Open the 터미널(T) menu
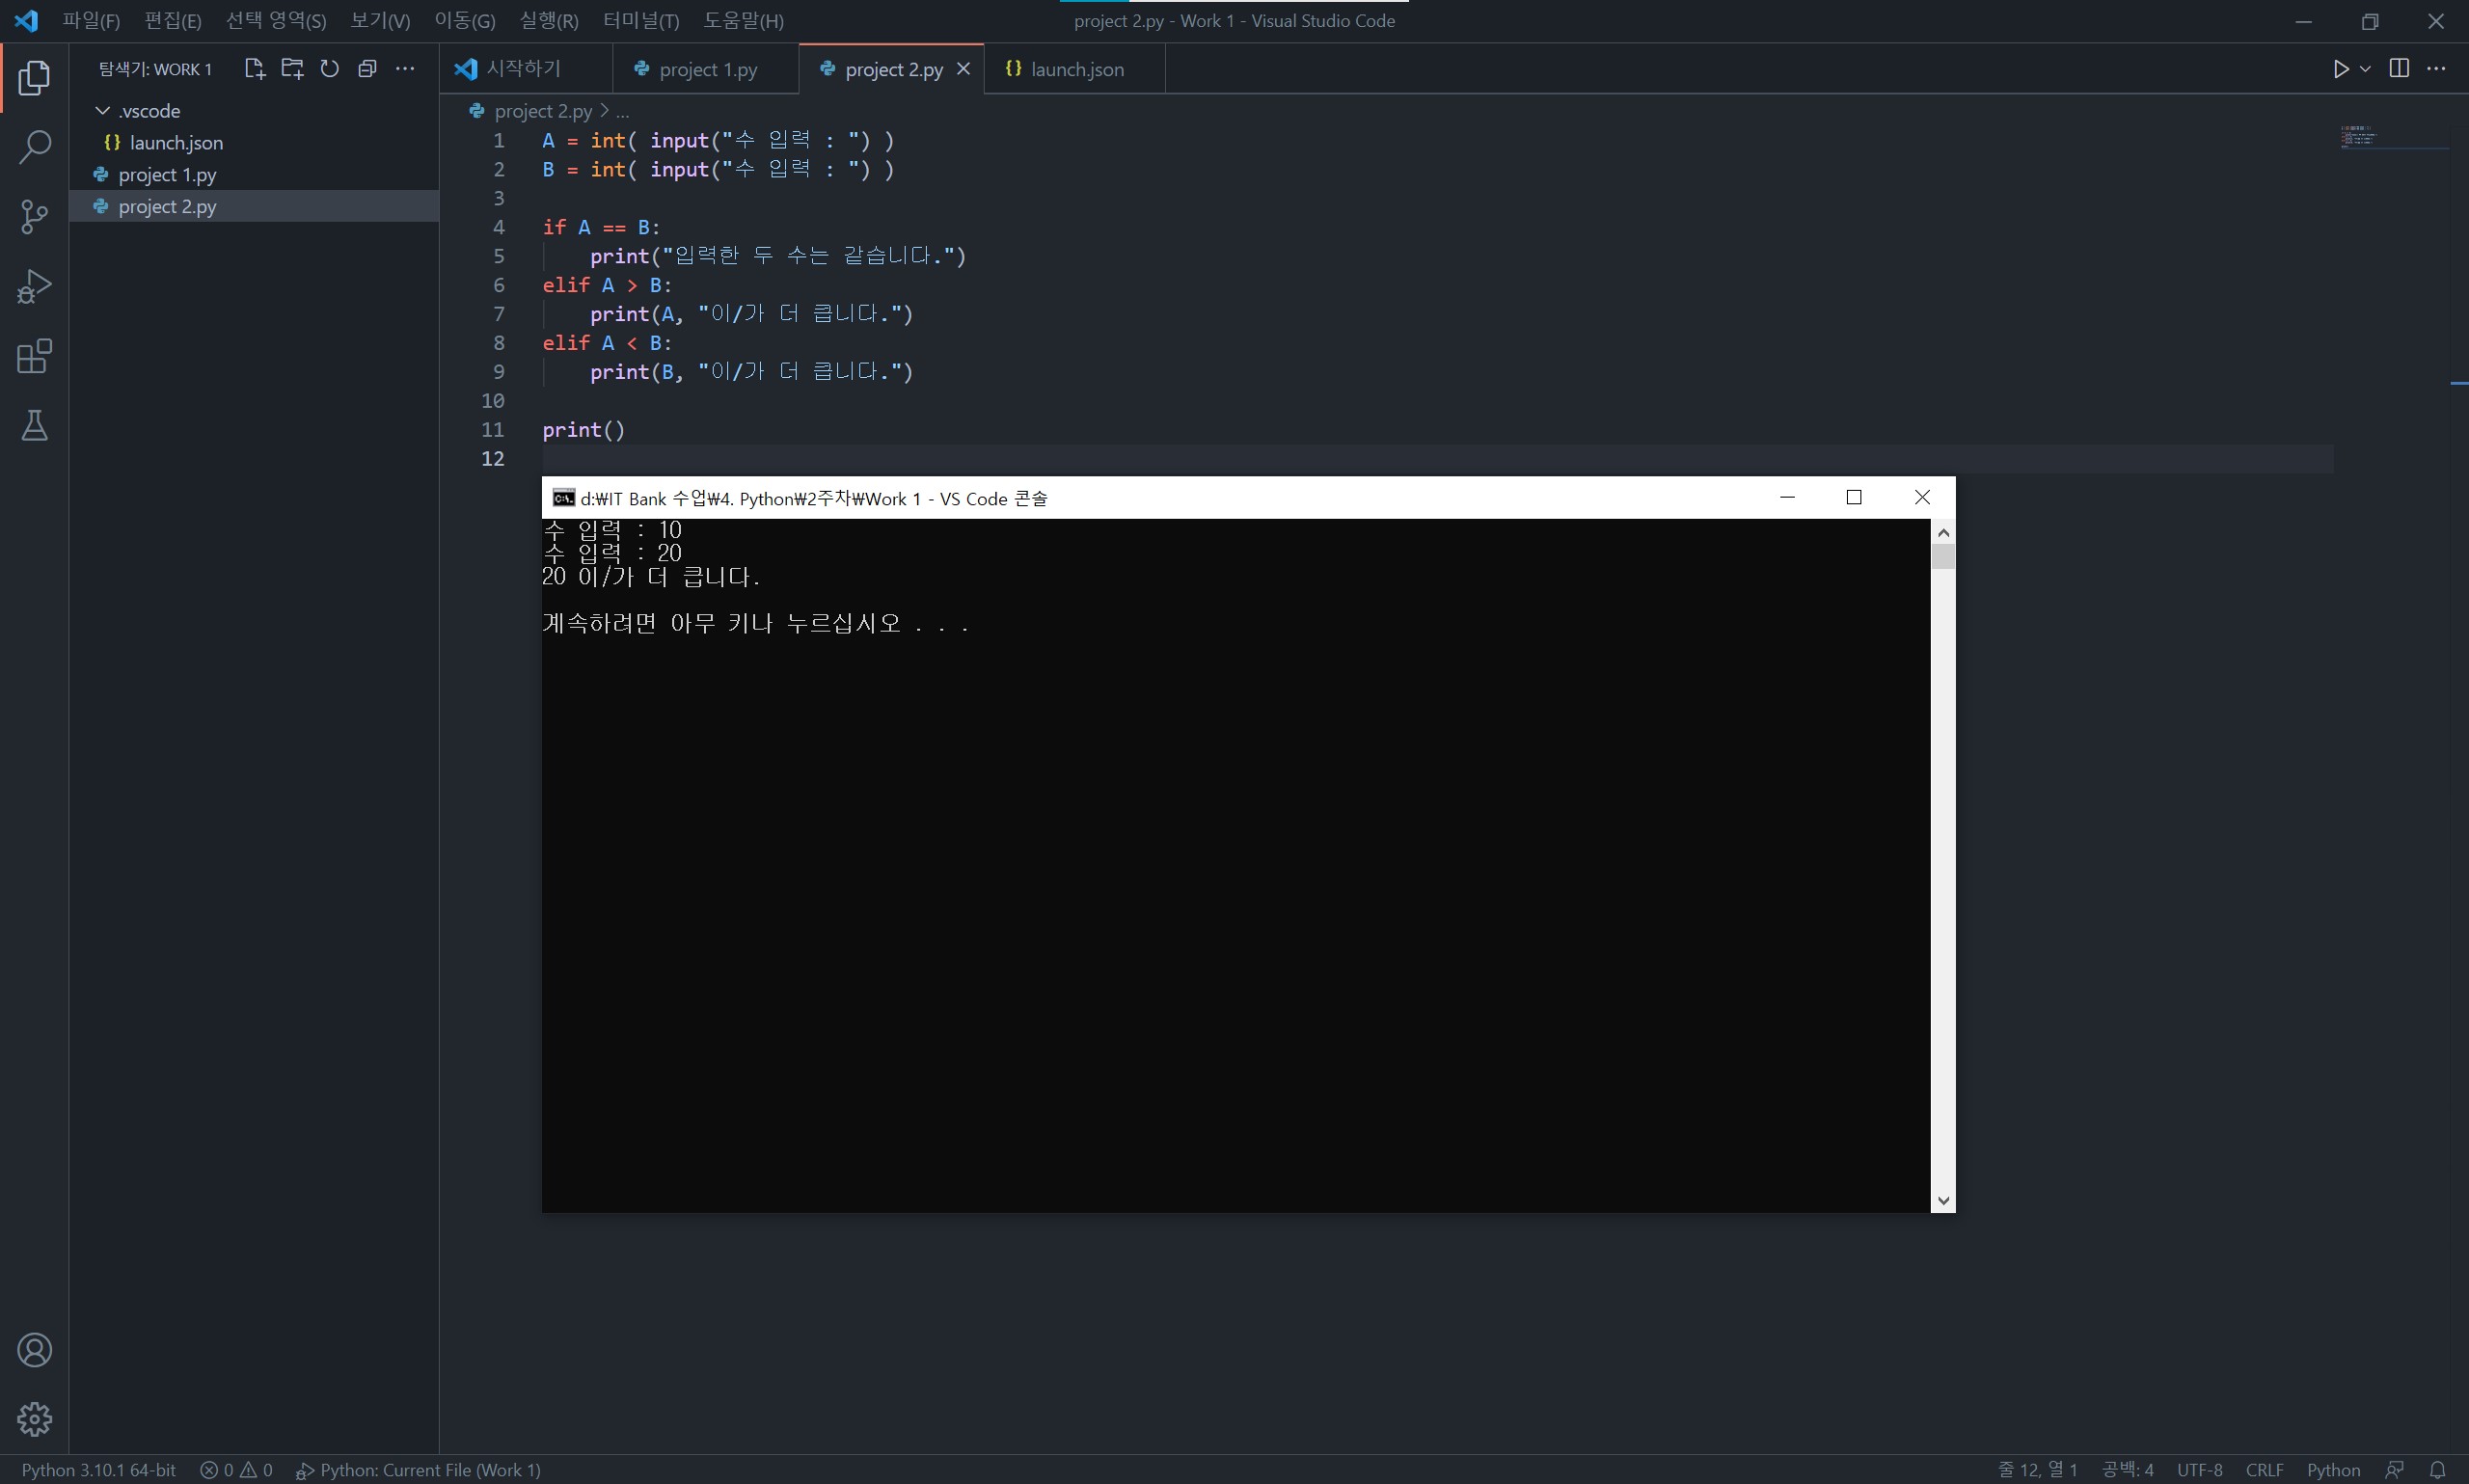Viewport: 2469px width, 1484px height. point(640,21)
